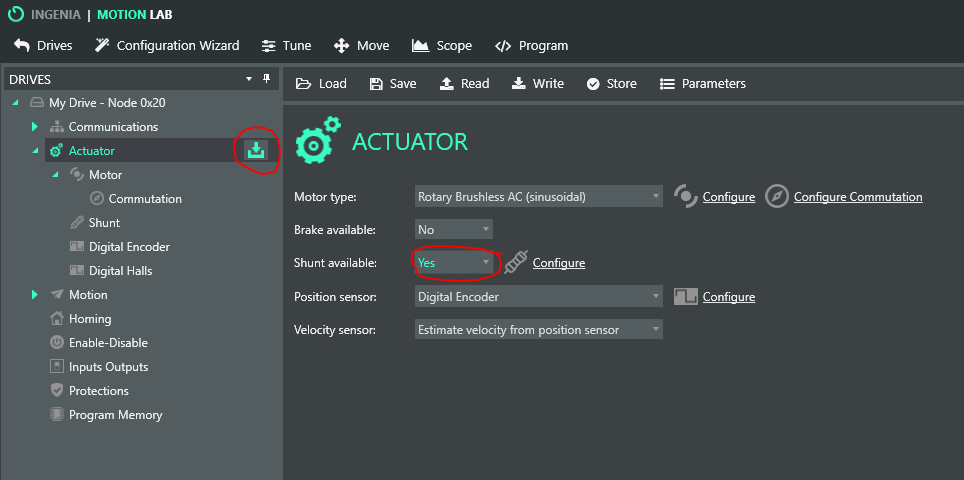
Task: Open the Motor type dropdown
Action: [x=538, y=197]
